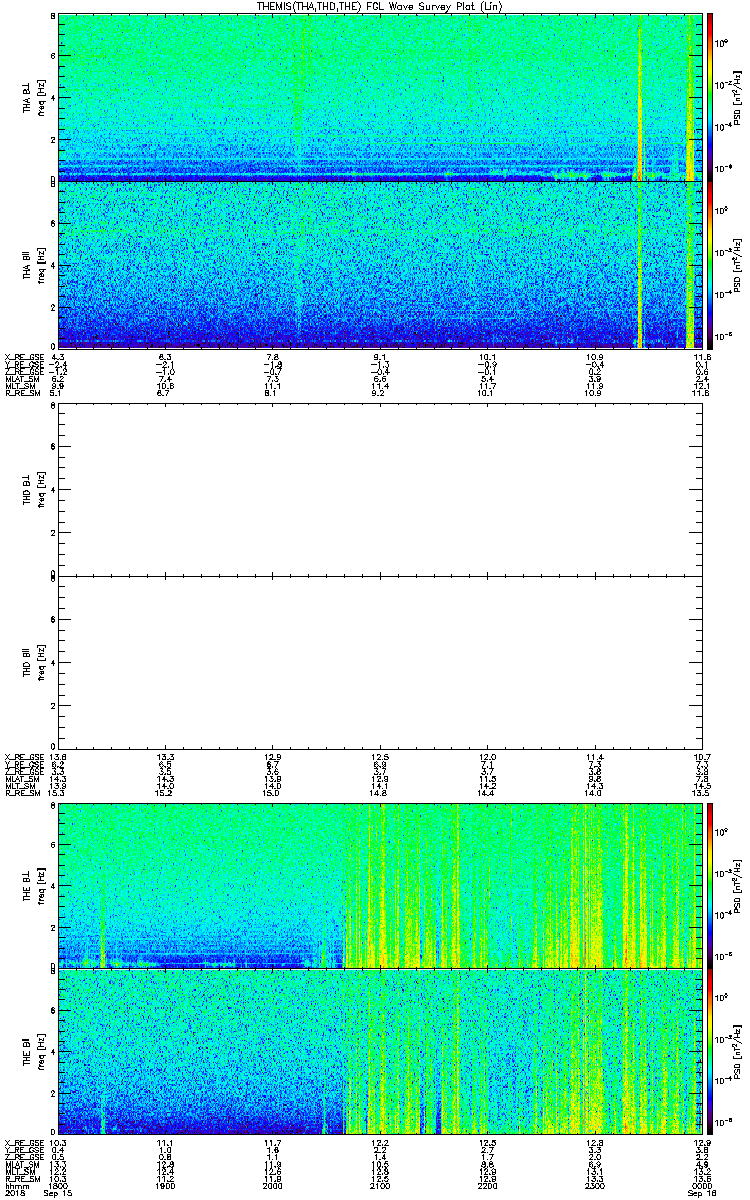
Task: Click the value 15.3 in THD R_RE_SM row
Action: click(x=58, y=793)
